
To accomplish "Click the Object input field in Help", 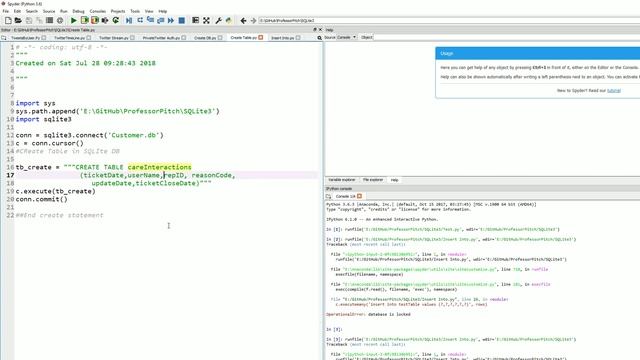I will click(506, 37).
